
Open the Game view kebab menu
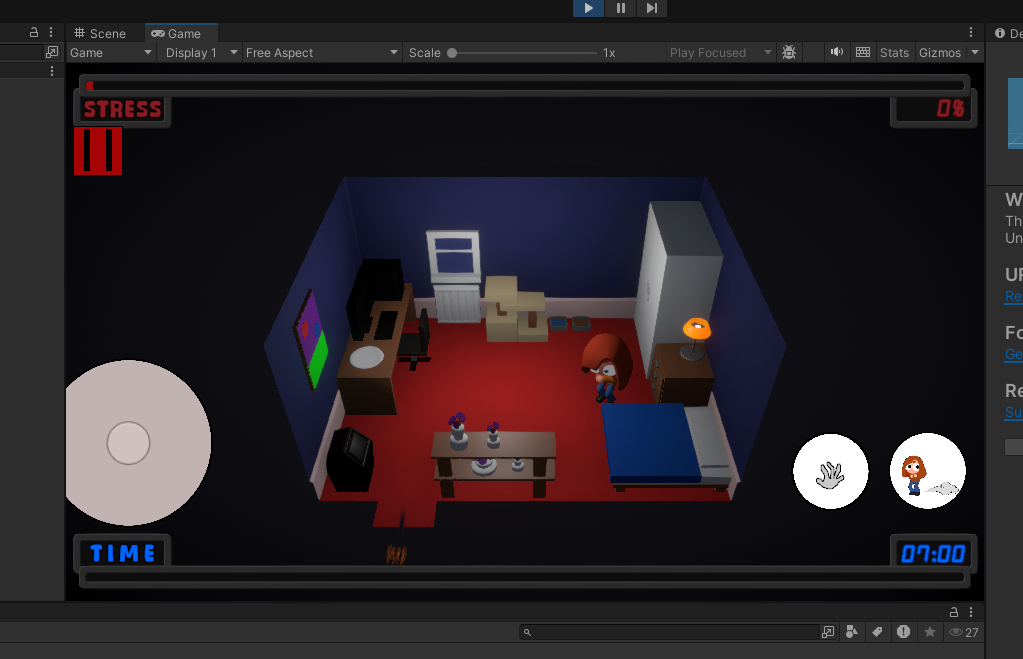[970, 32]
